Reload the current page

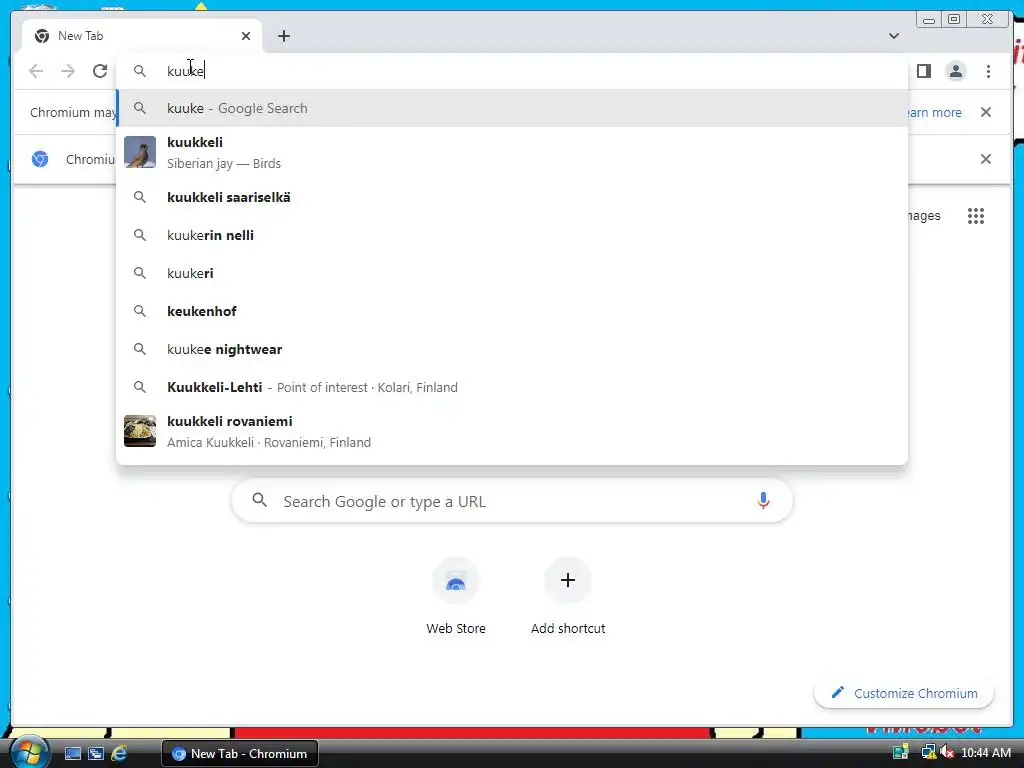click(100, 71)
